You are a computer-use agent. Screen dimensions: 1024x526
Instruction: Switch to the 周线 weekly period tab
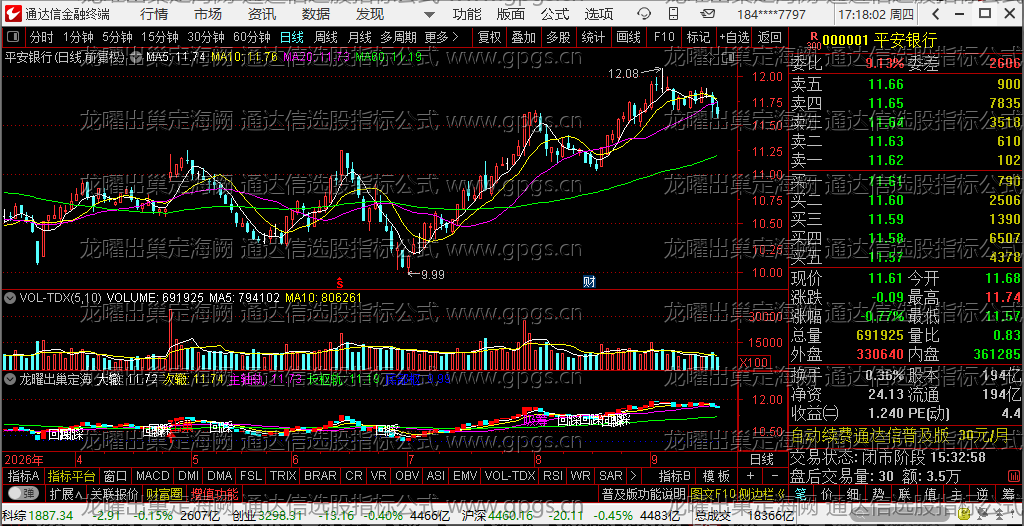[x=325, y=37]
